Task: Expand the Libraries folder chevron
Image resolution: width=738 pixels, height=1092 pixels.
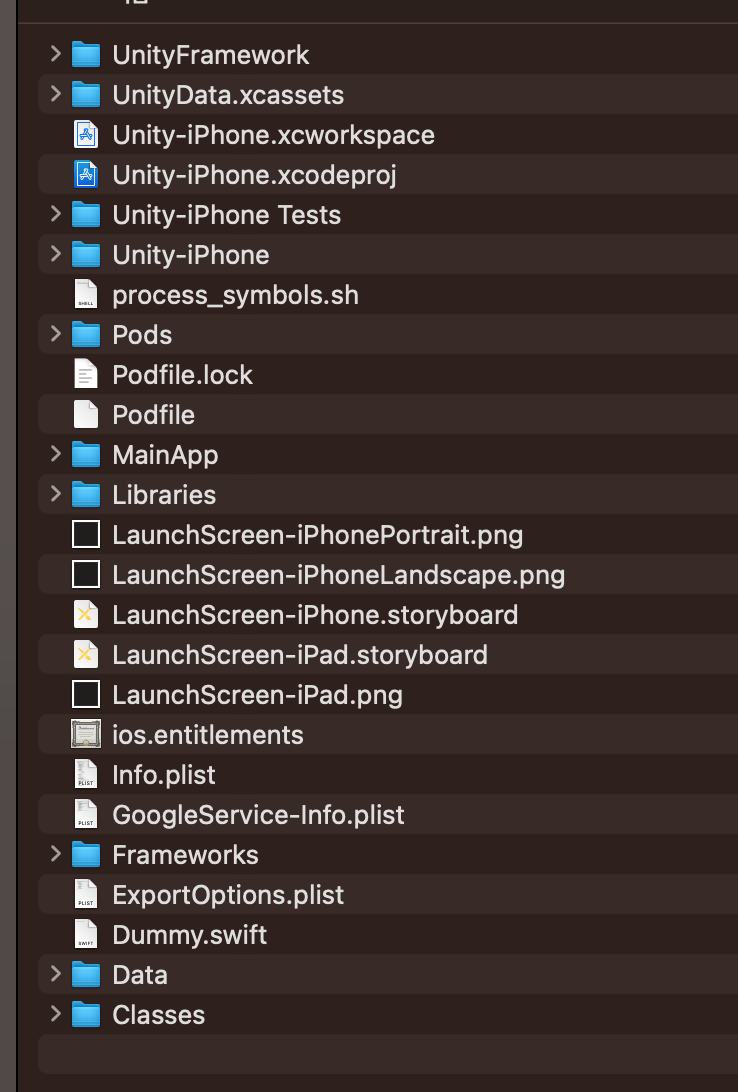Action: coord(56,493)
